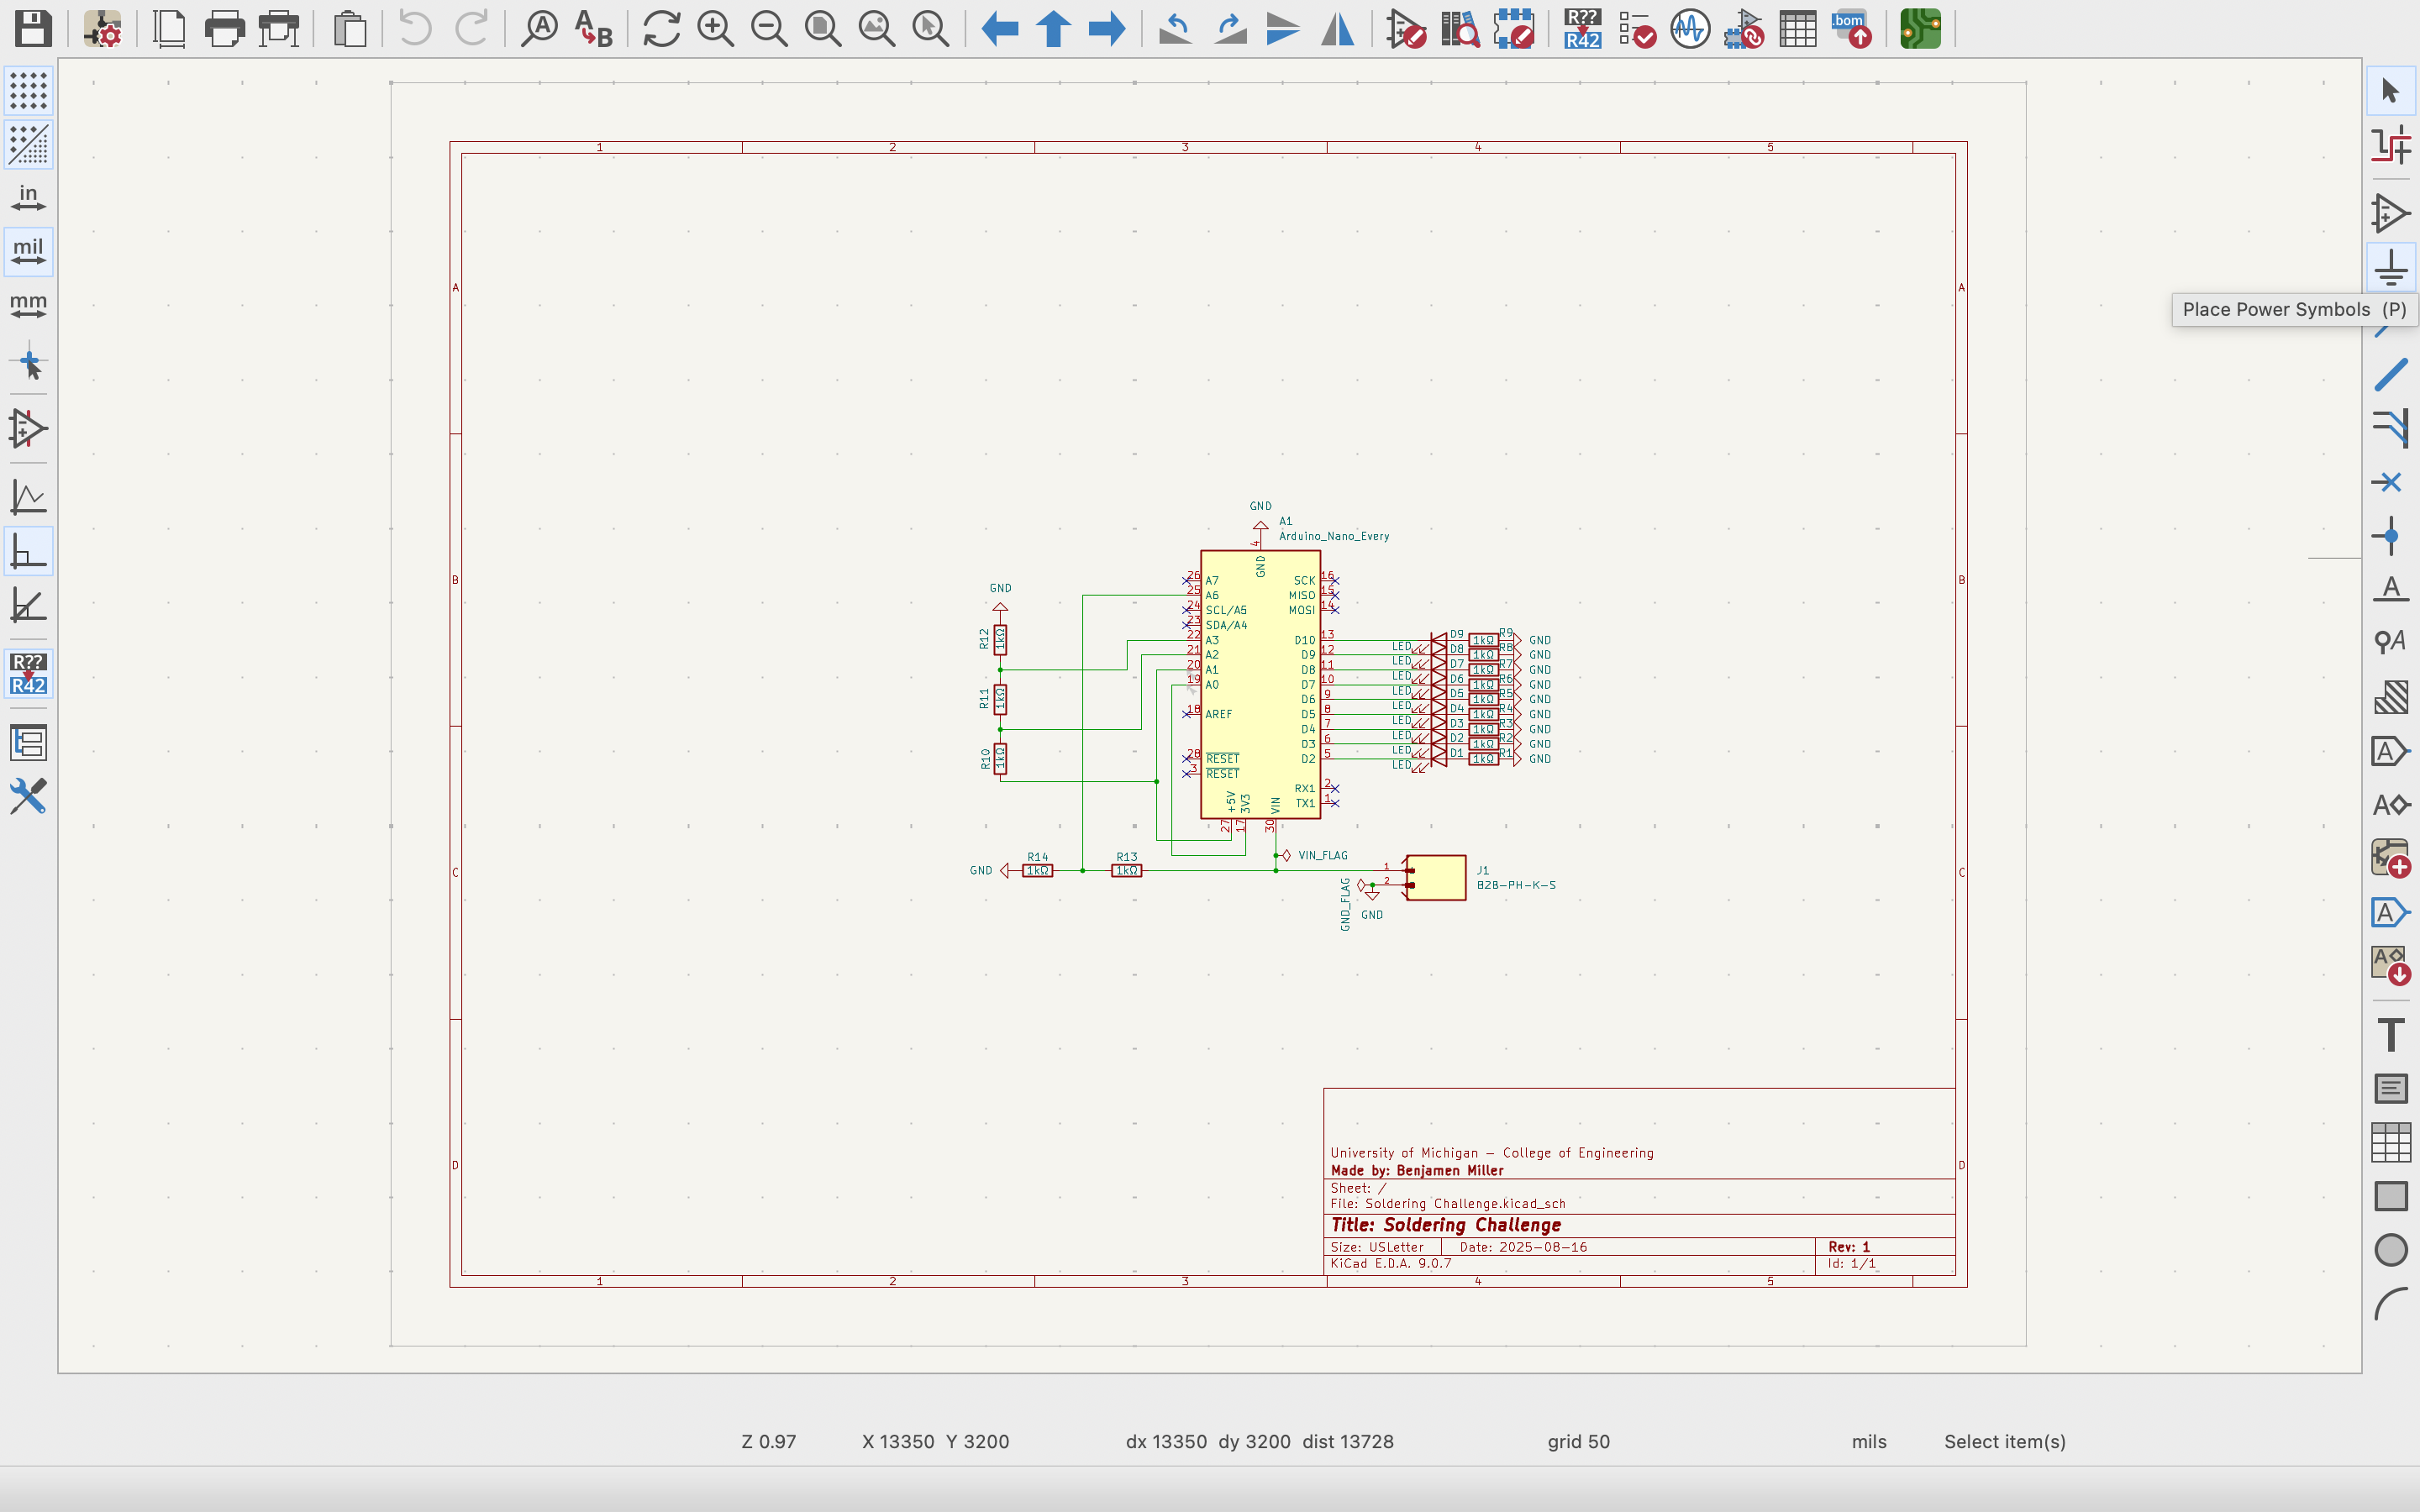Open Schematic Setup settings
Screen dimensions: 2420x1512
point(102,29)
